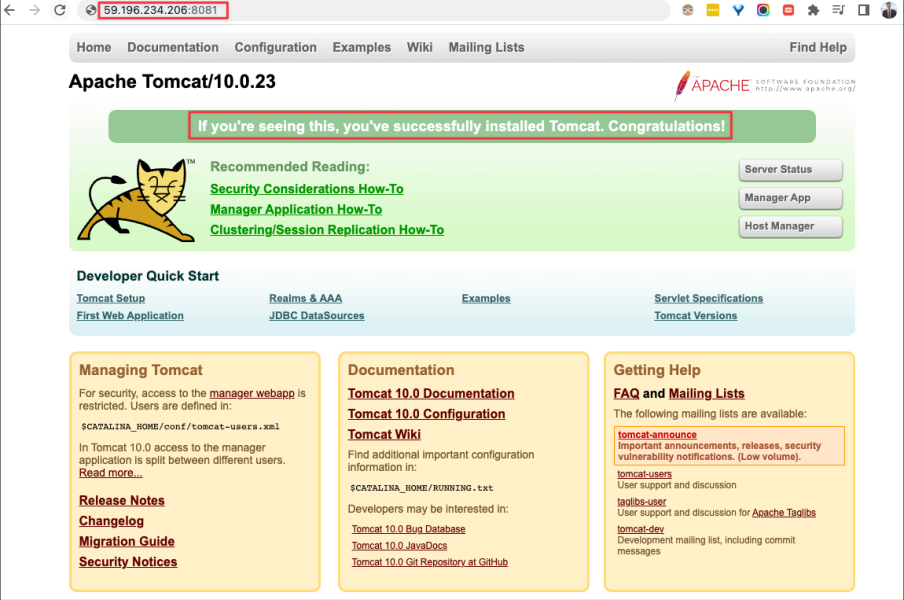Open Tomcat 10.0 Configuration link
Image resolution: width=904 pixels, height=600 pixels.
(x=427, y=414)
